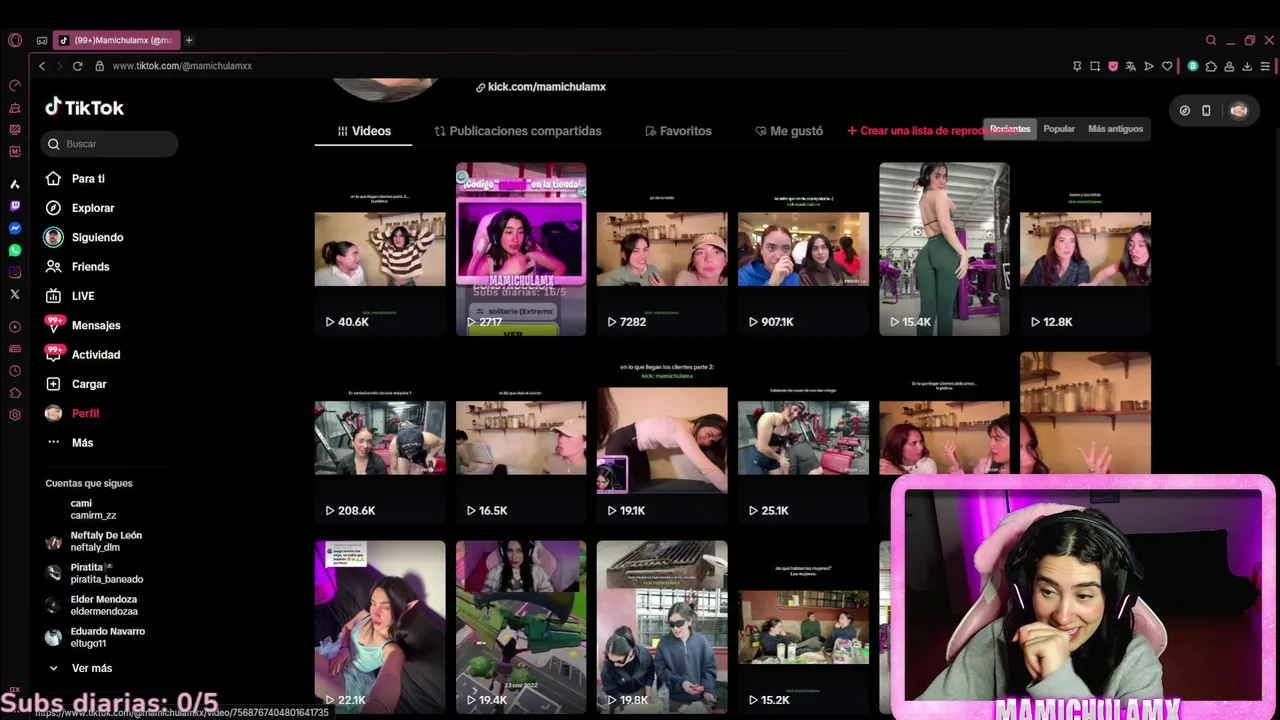Add page to bookmarks with heart icon
Image resolution: width=1280 pixels, height=720 pixels.
click(x=1167, y=66)
